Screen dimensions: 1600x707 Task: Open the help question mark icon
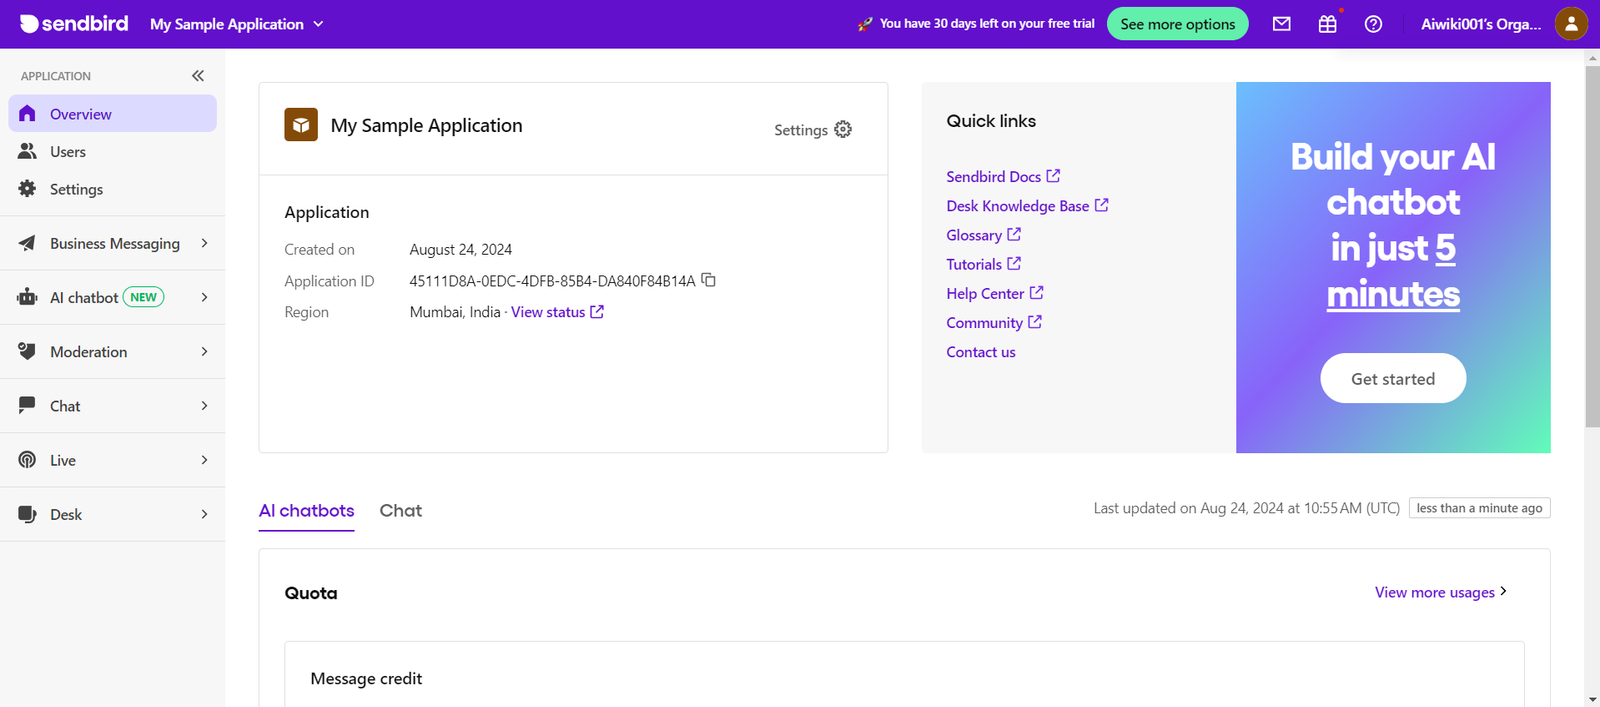click(x=1374, y=24)
